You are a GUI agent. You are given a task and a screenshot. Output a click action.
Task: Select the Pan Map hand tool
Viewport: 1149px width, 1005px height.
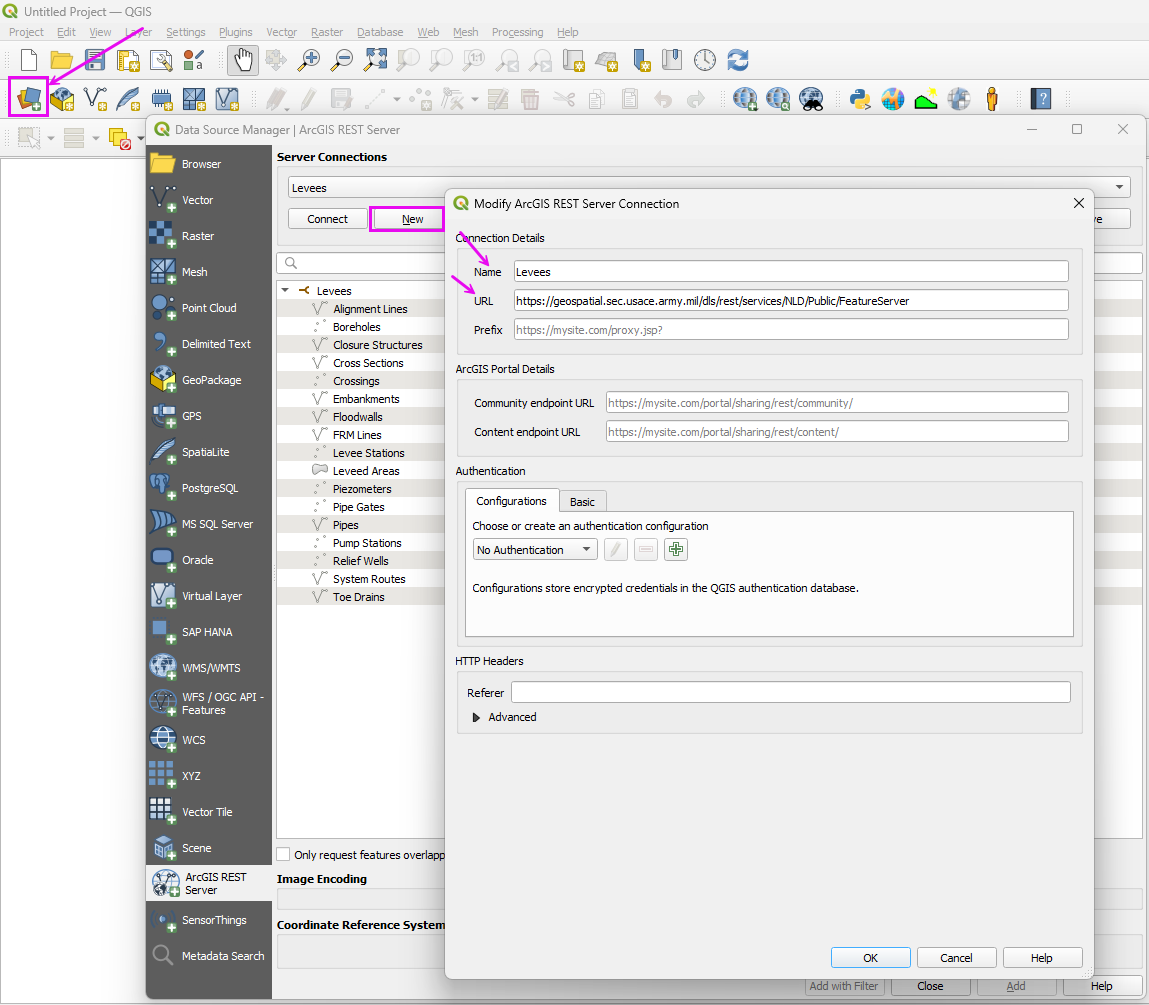click(x=242, y=60)
